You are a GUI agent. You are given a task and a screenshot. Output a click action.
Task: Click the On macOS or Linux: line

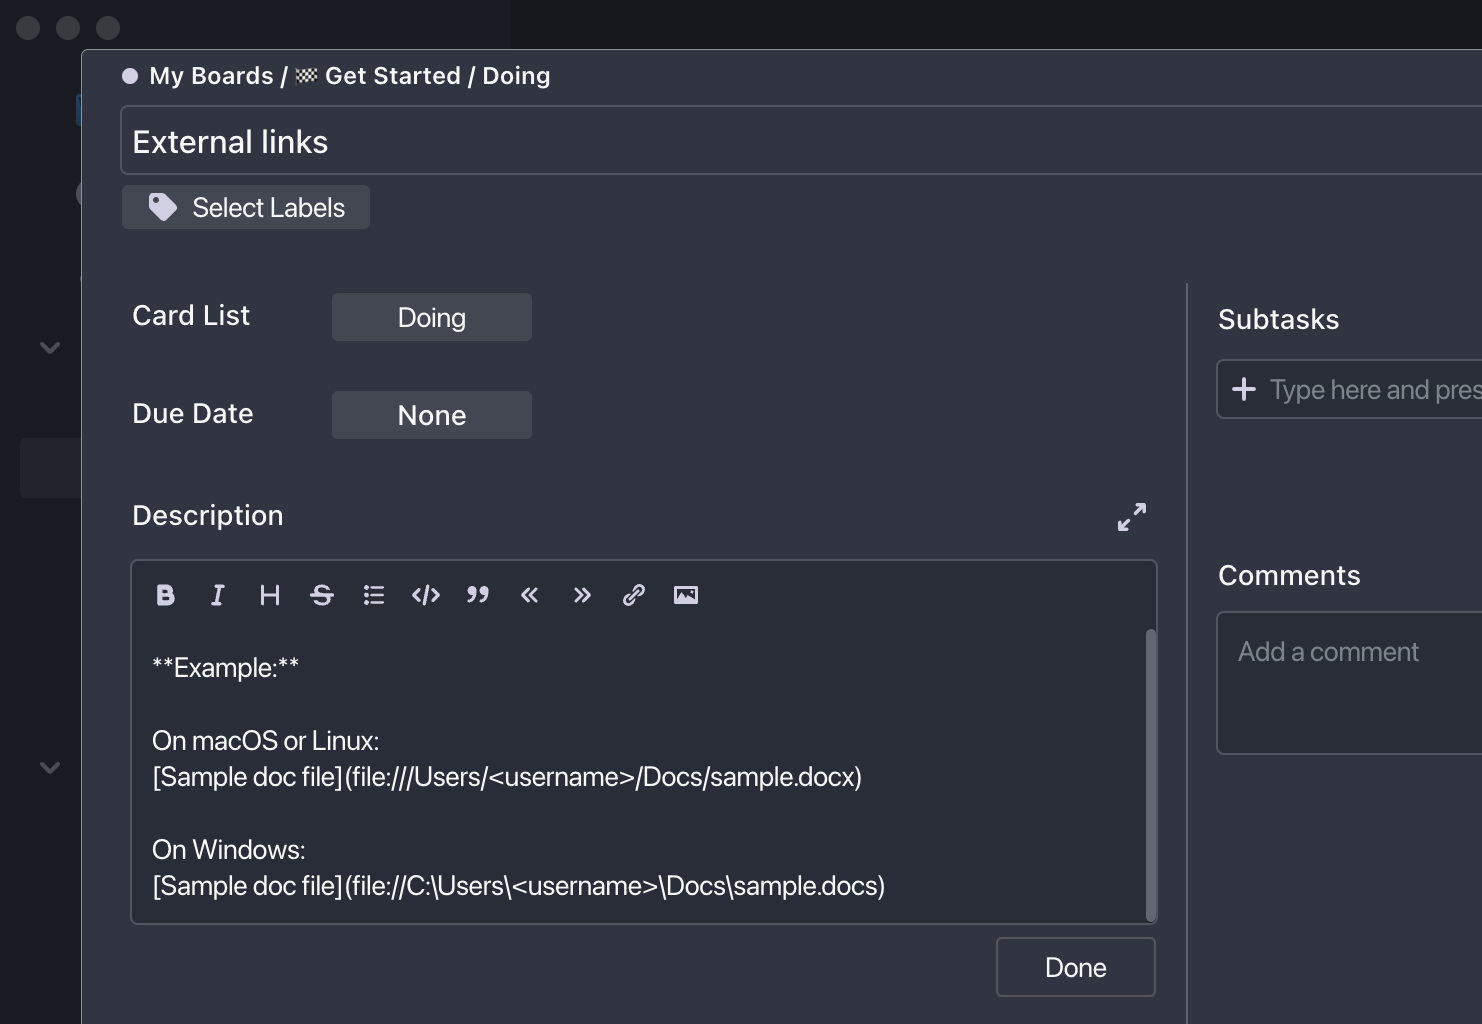265,741
